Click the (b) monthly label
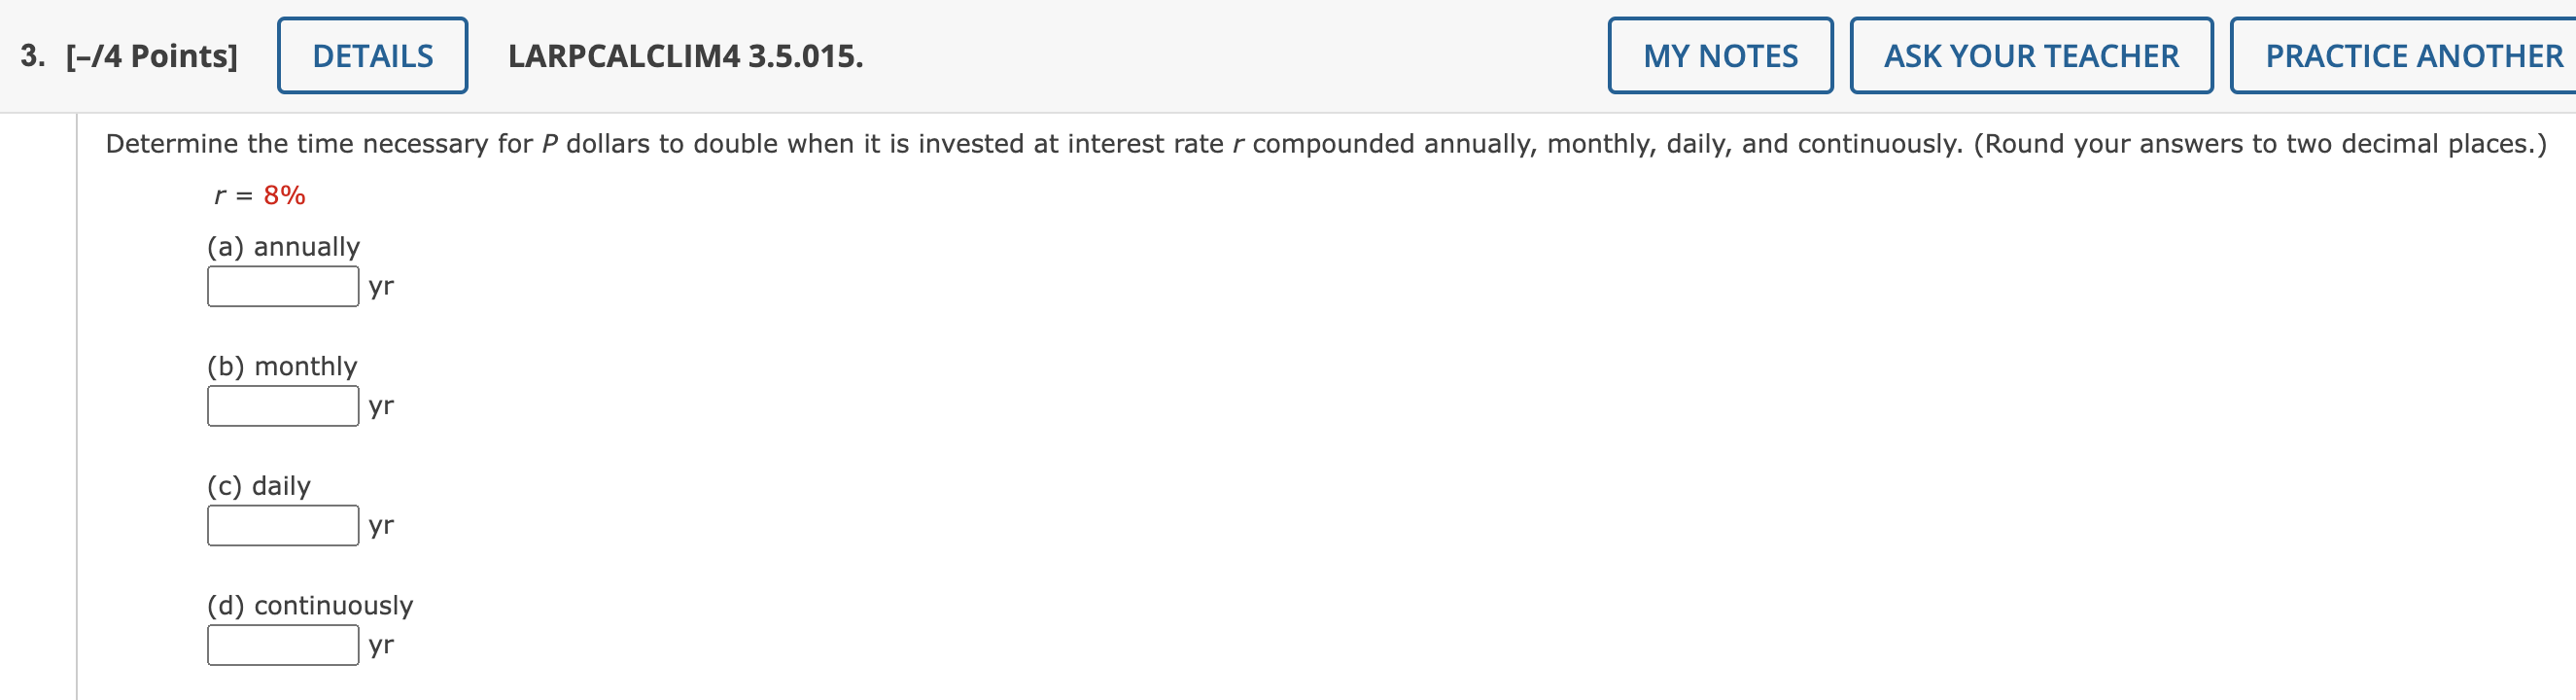The height and width of the screenshot is (700, 2576). click(x=281, y=365)
